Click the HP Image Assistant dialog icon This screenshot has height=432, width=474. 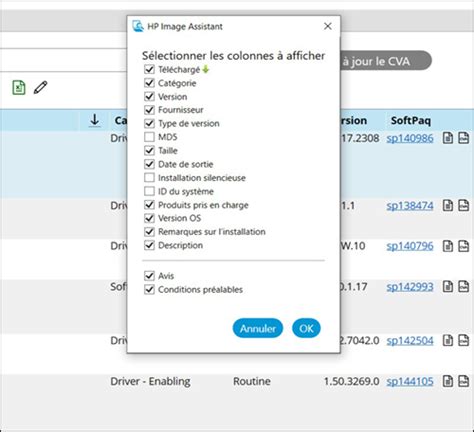[x=138, y=26]
